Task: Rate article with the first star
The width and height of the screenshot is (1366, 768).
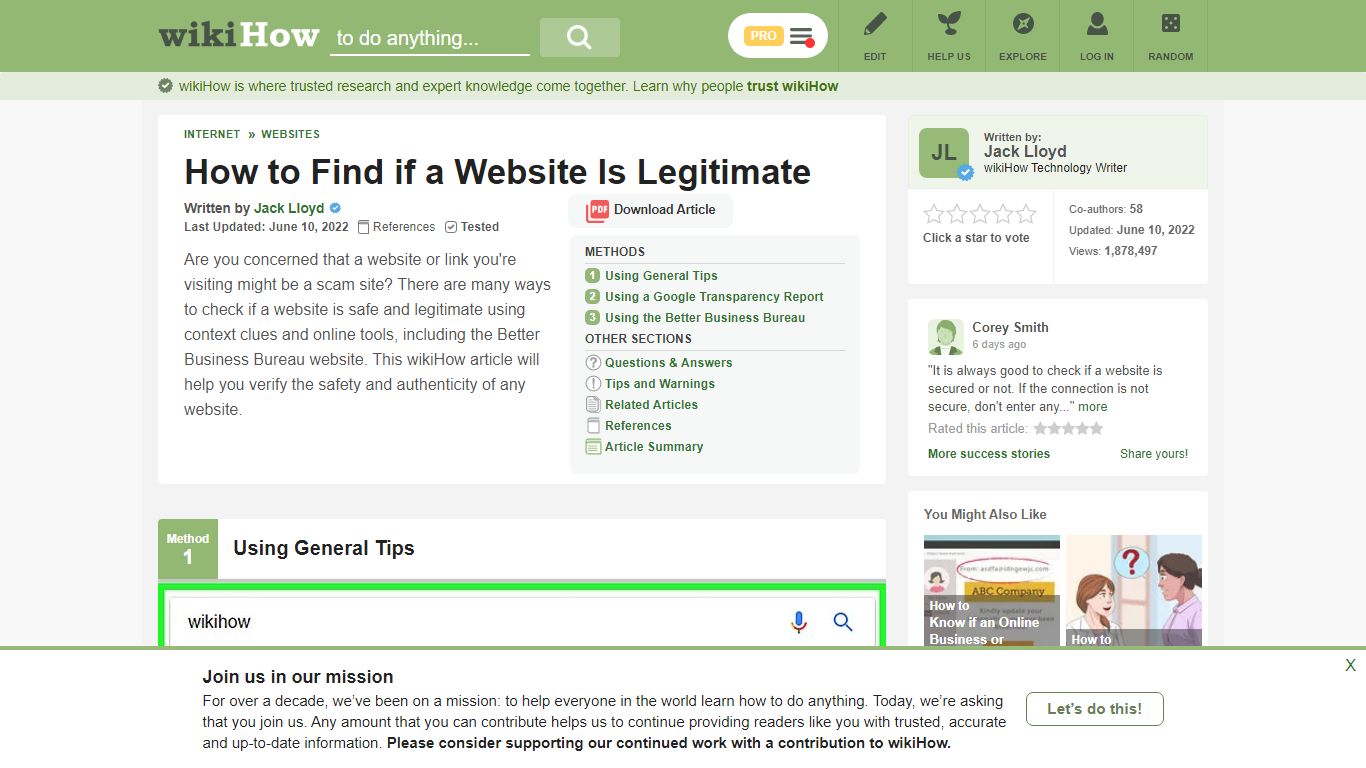Action: tap(934, 214)
